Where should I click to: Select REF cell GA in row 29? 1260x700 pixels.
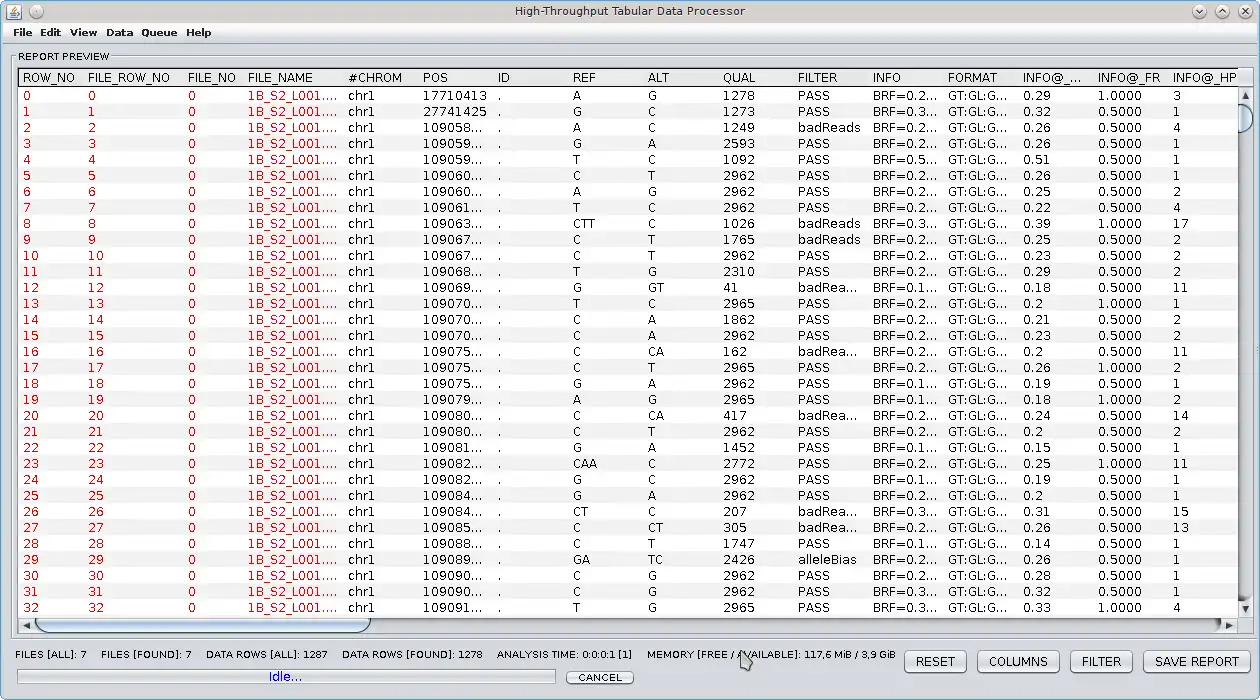coord(605,560)
